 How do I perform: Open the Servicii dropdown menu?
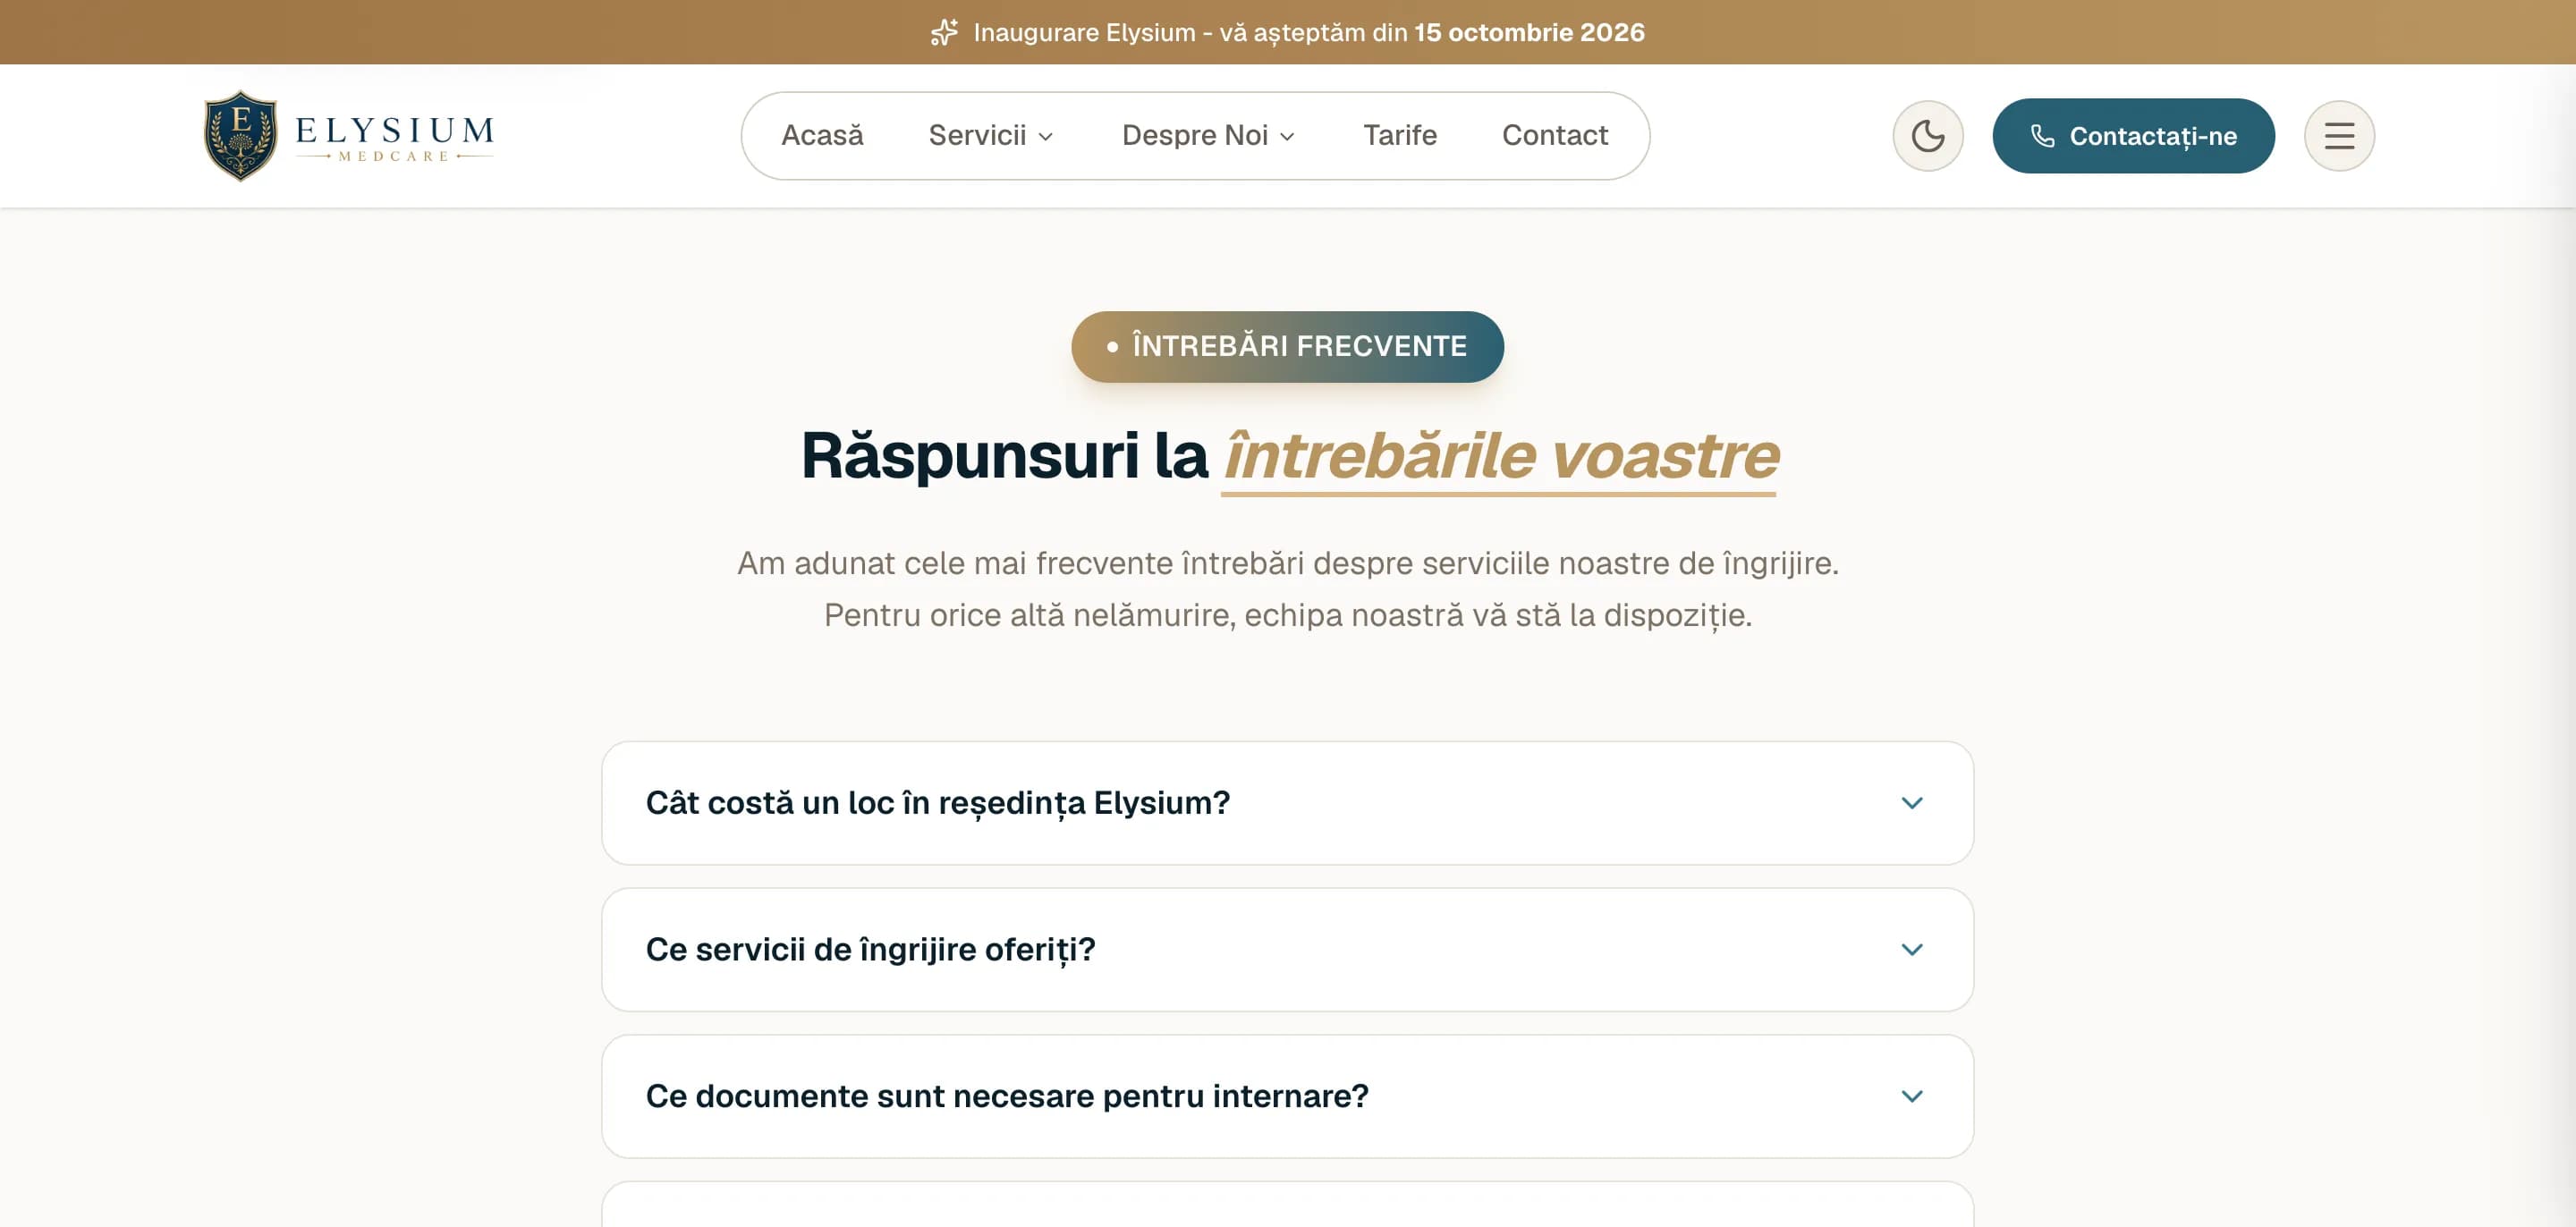(x=990, y=135)
